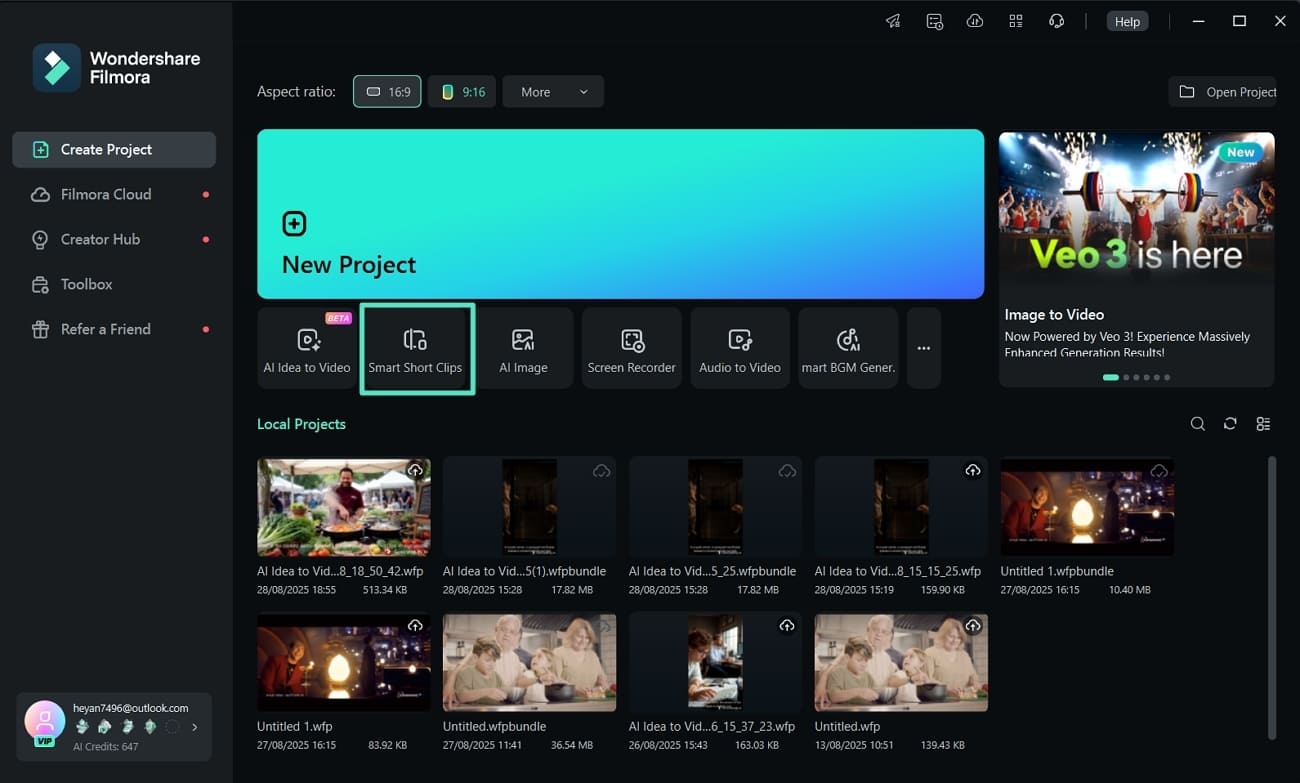Open project AI Idea to Vid...8_15_15_25.wfp thumbnail
The image size is (1300, 783).
click(901, 507)
